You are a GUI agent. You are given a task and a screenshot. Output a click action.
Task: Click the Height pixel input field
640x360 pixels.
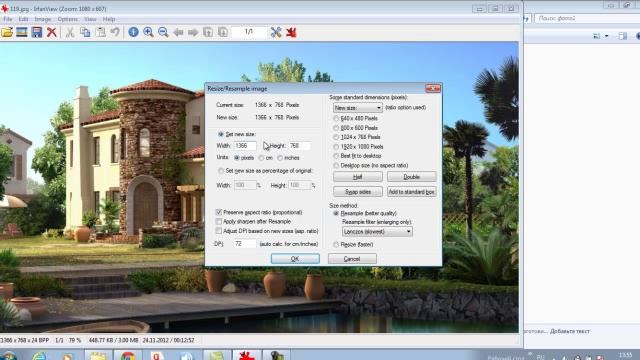coord(300,146)
